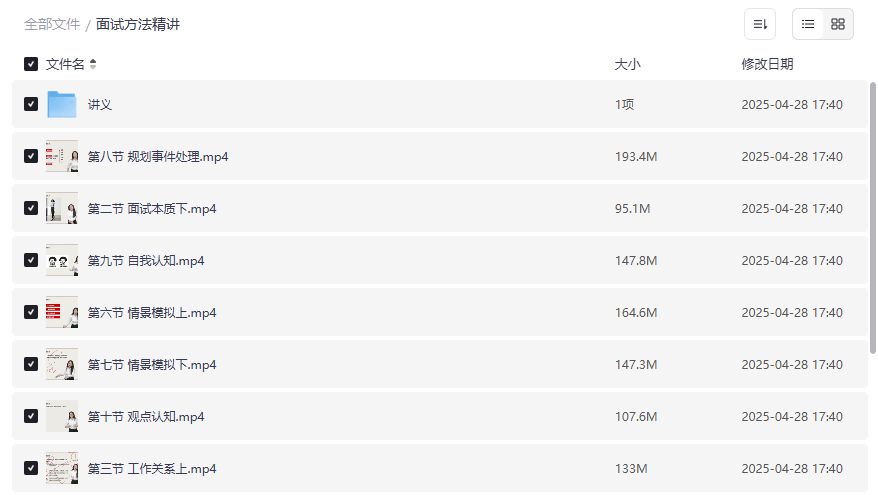Screen dimensions: 878x495
Task: Uncheck the 第七节 情景模拟下.mp4 checkbox
Action: (31, 365)
